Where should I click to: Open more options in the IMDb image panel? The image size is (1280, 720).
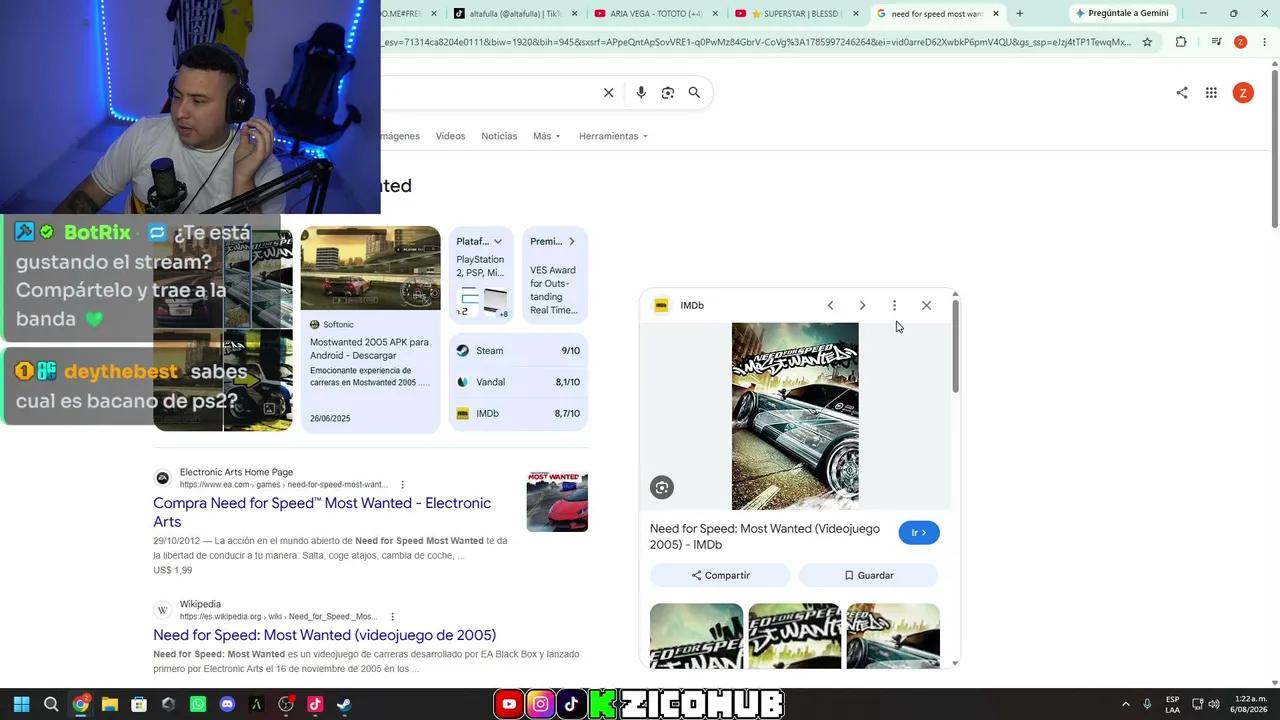894,305
